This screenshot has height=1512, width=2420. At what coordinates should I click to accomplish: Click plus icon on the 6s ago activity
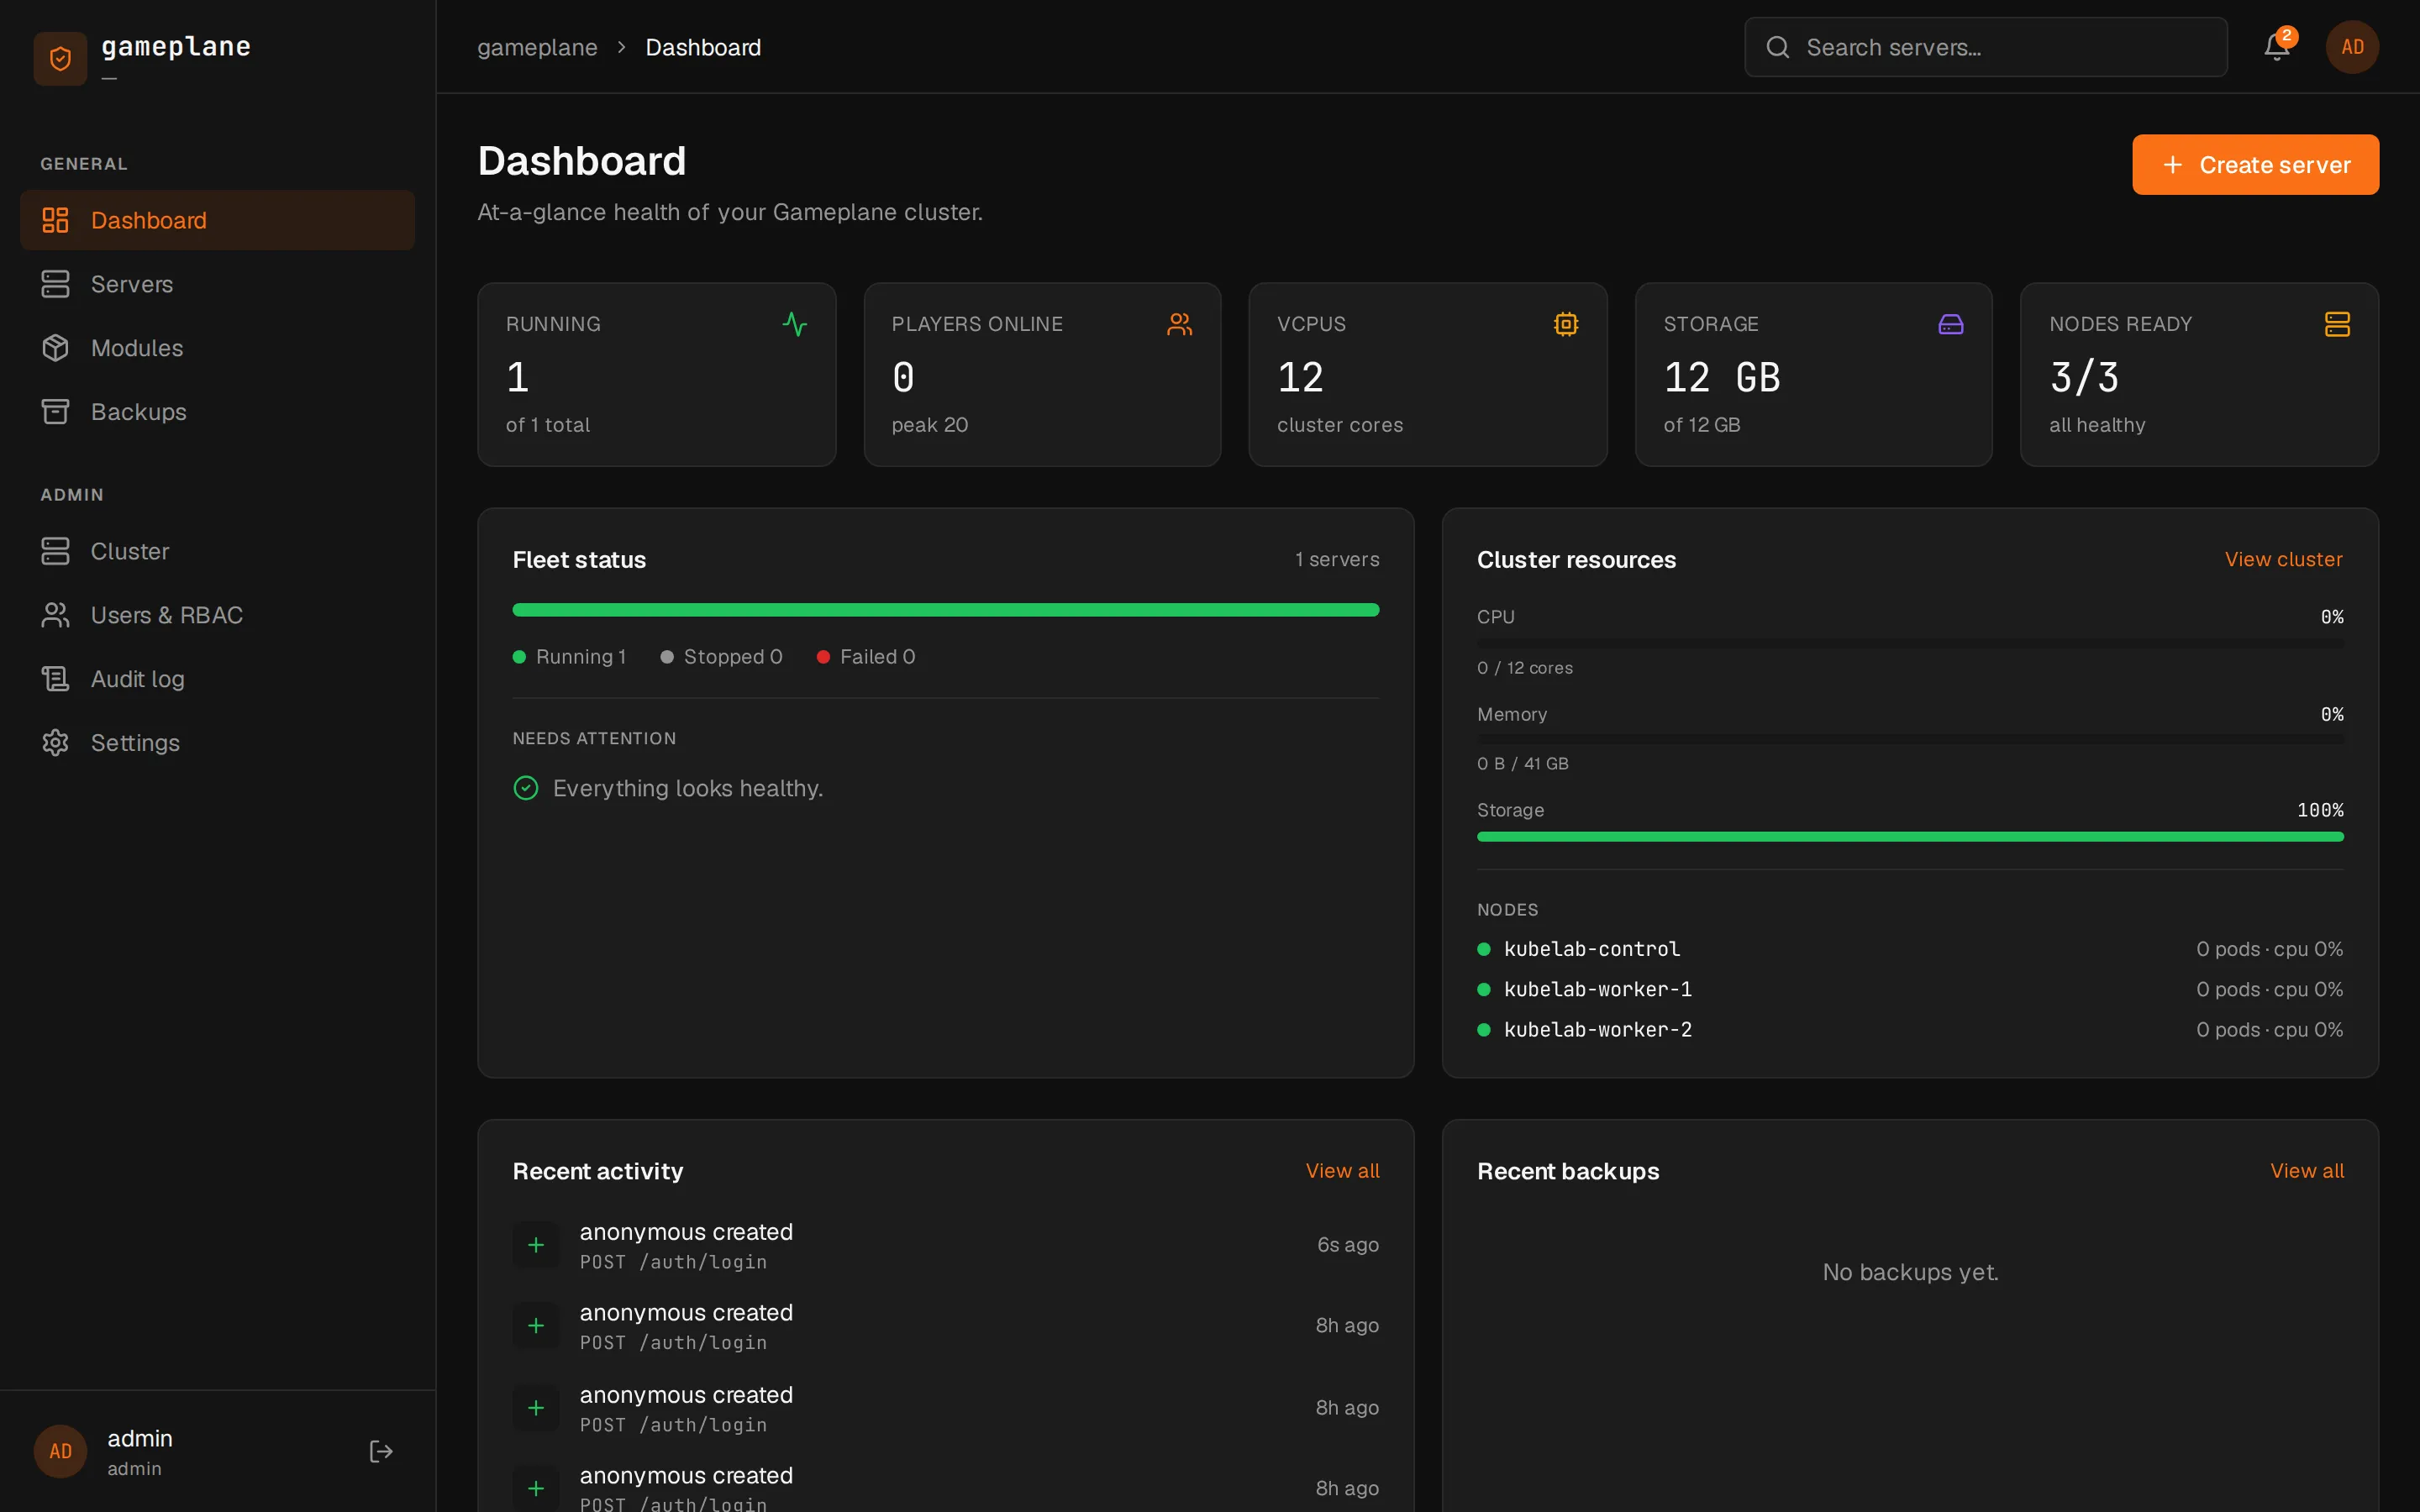[536, 1245]
